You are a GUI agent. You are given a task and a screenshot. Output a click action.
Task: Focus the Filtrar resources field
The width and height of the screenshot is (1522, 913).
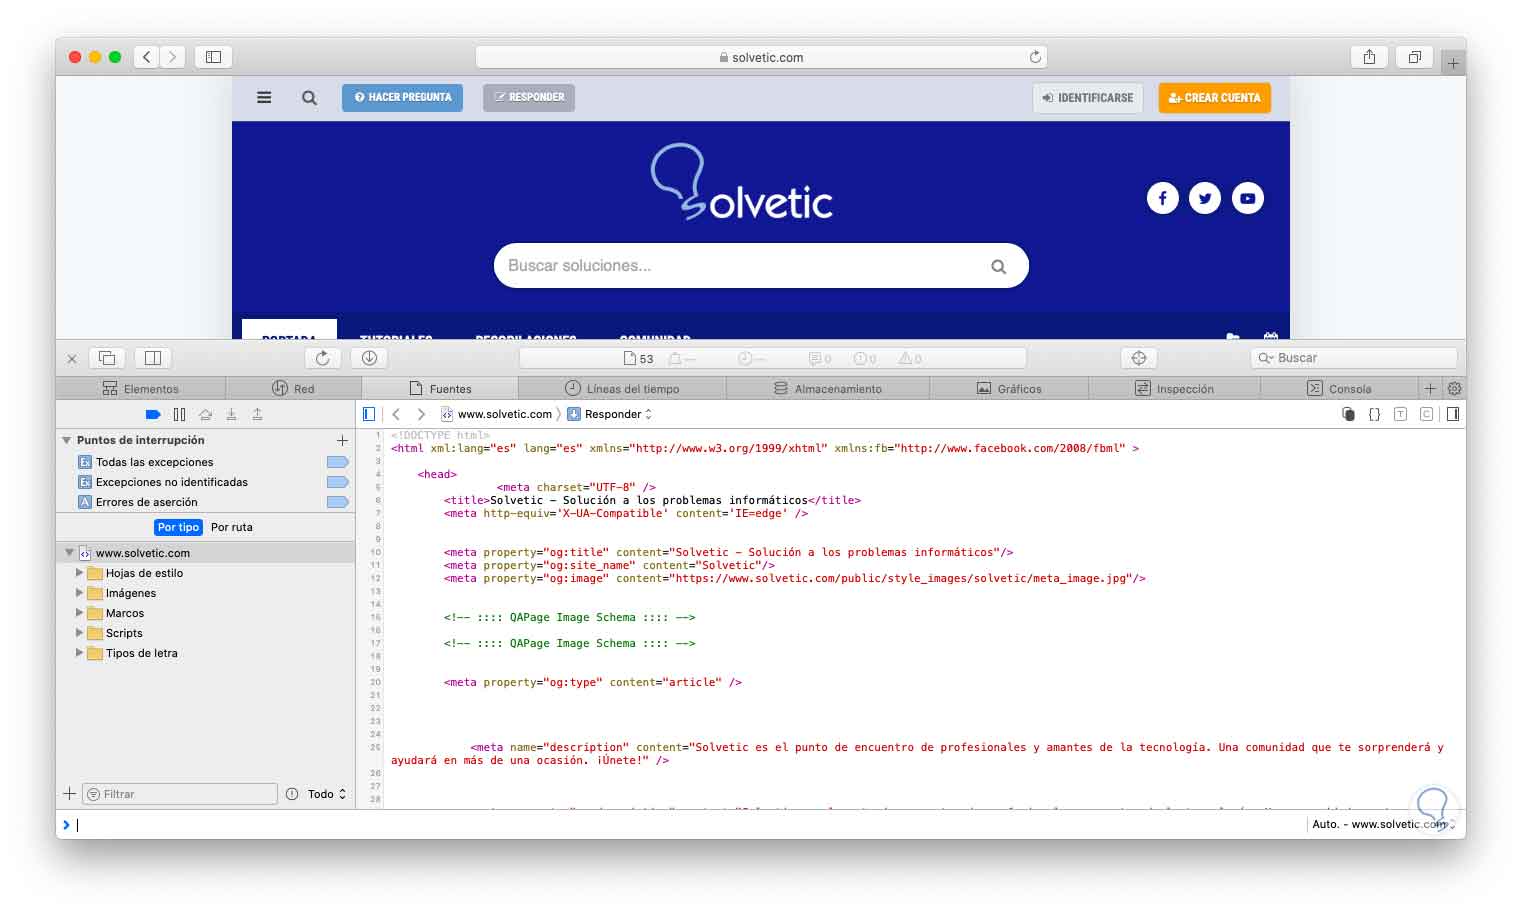180,794
